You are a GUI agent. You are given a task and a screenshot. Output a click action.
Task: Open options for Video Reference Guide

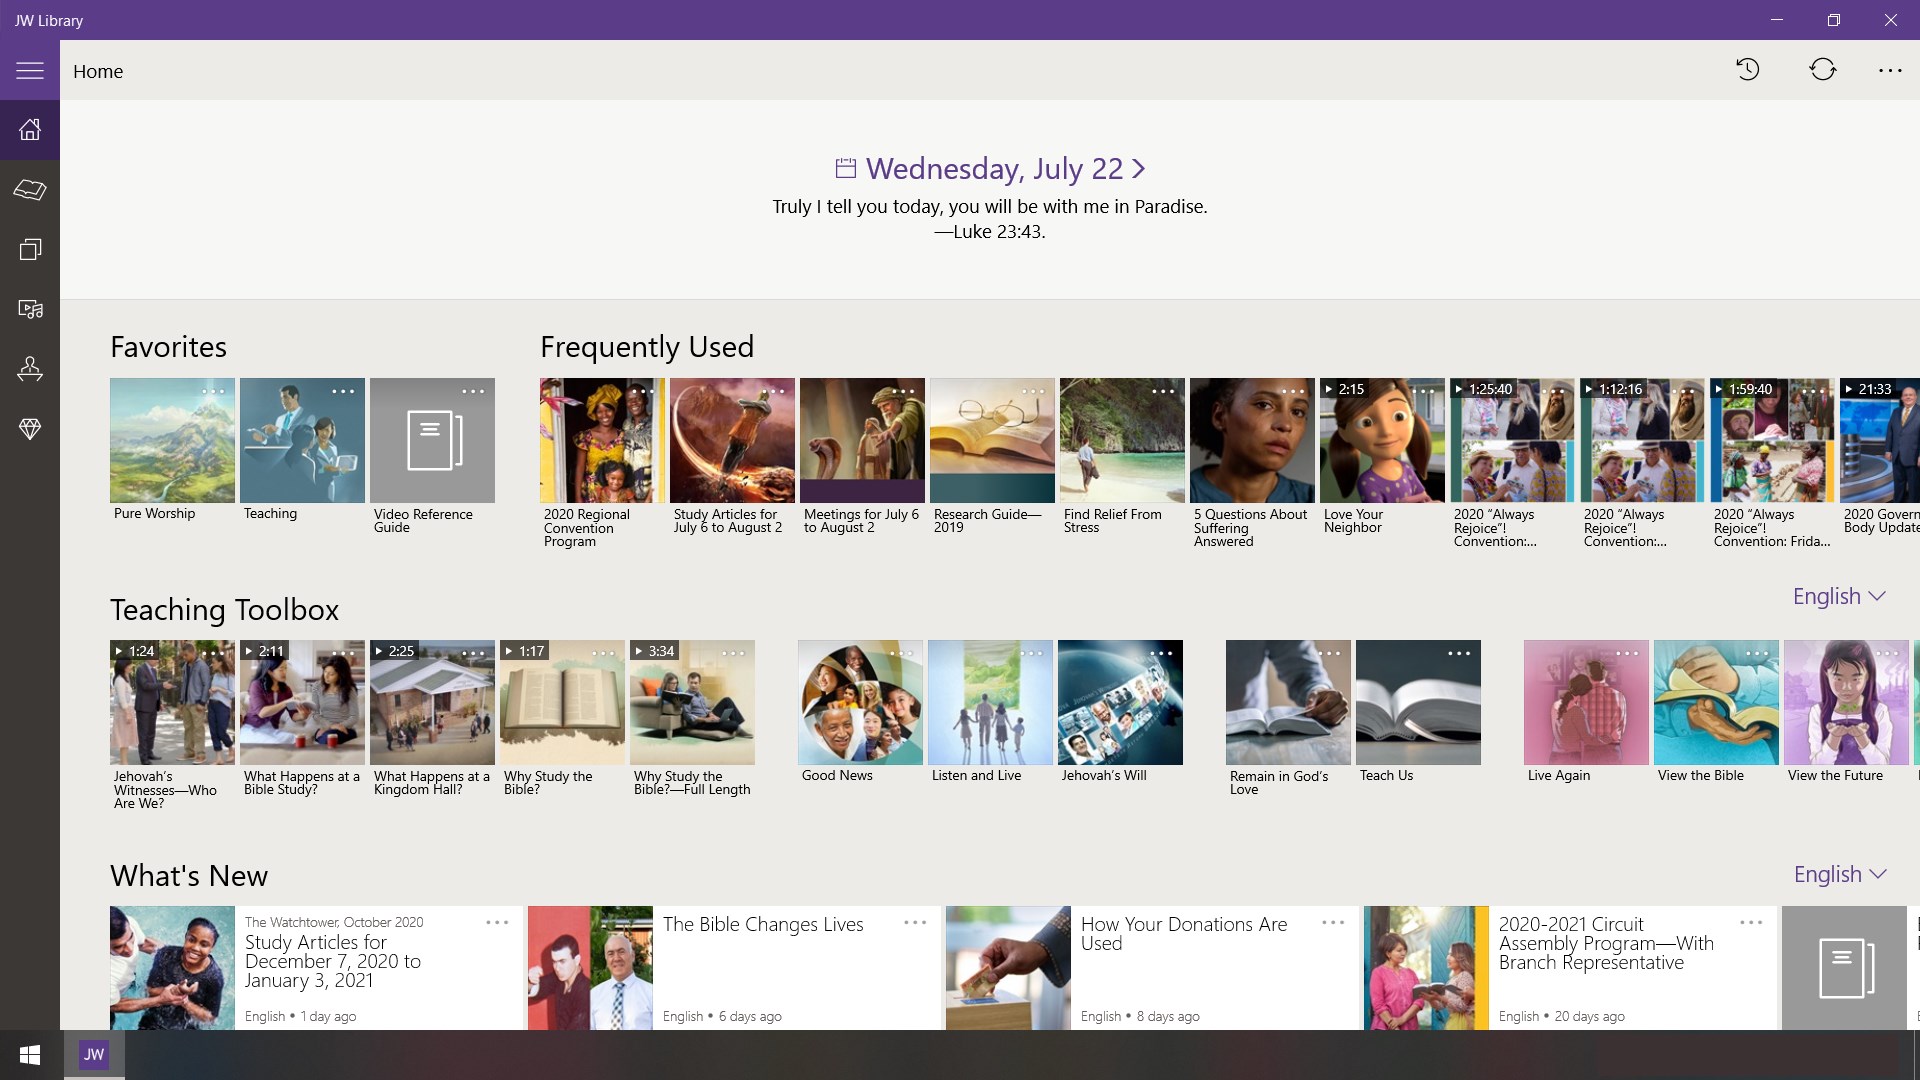coord(473,391)
